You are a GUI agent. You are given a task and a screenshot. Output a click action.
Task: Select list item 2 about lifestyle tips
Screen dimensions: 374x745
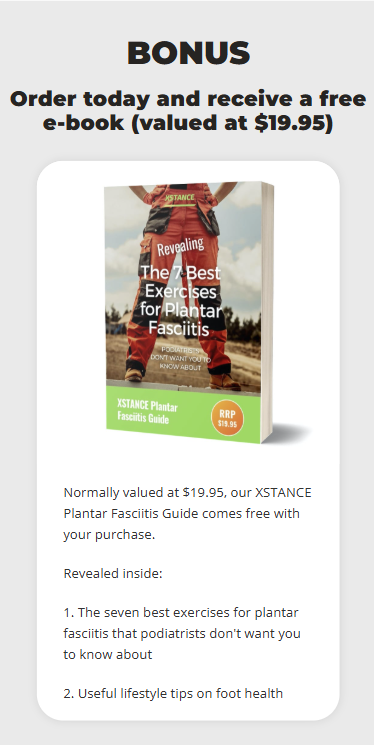point(173,694)
